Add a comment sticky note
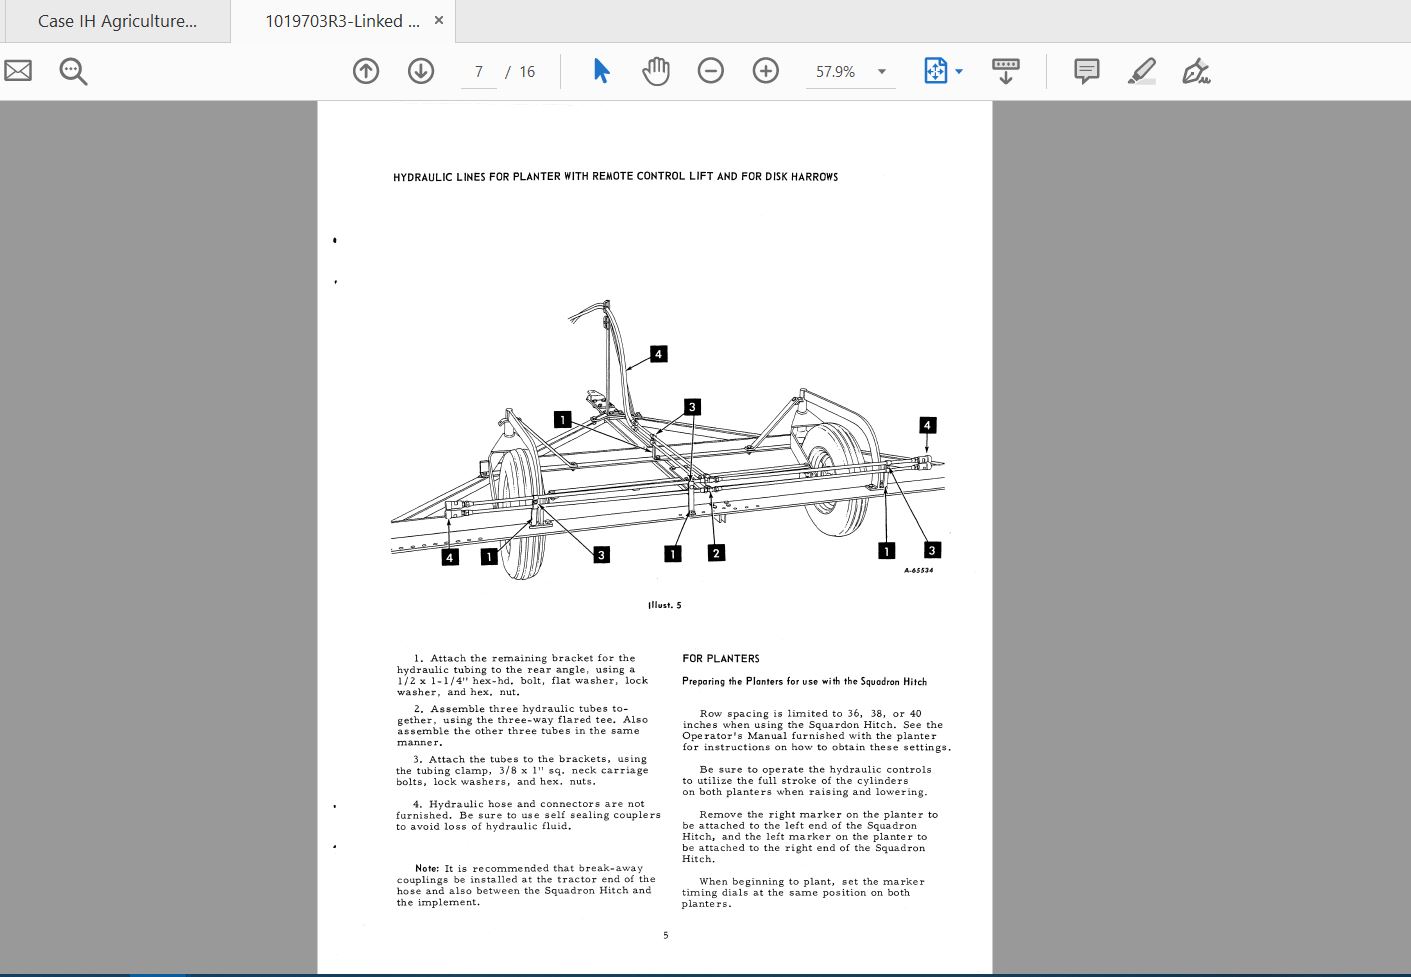Viewport: 1411px width, 977px height. [1086, 71]
